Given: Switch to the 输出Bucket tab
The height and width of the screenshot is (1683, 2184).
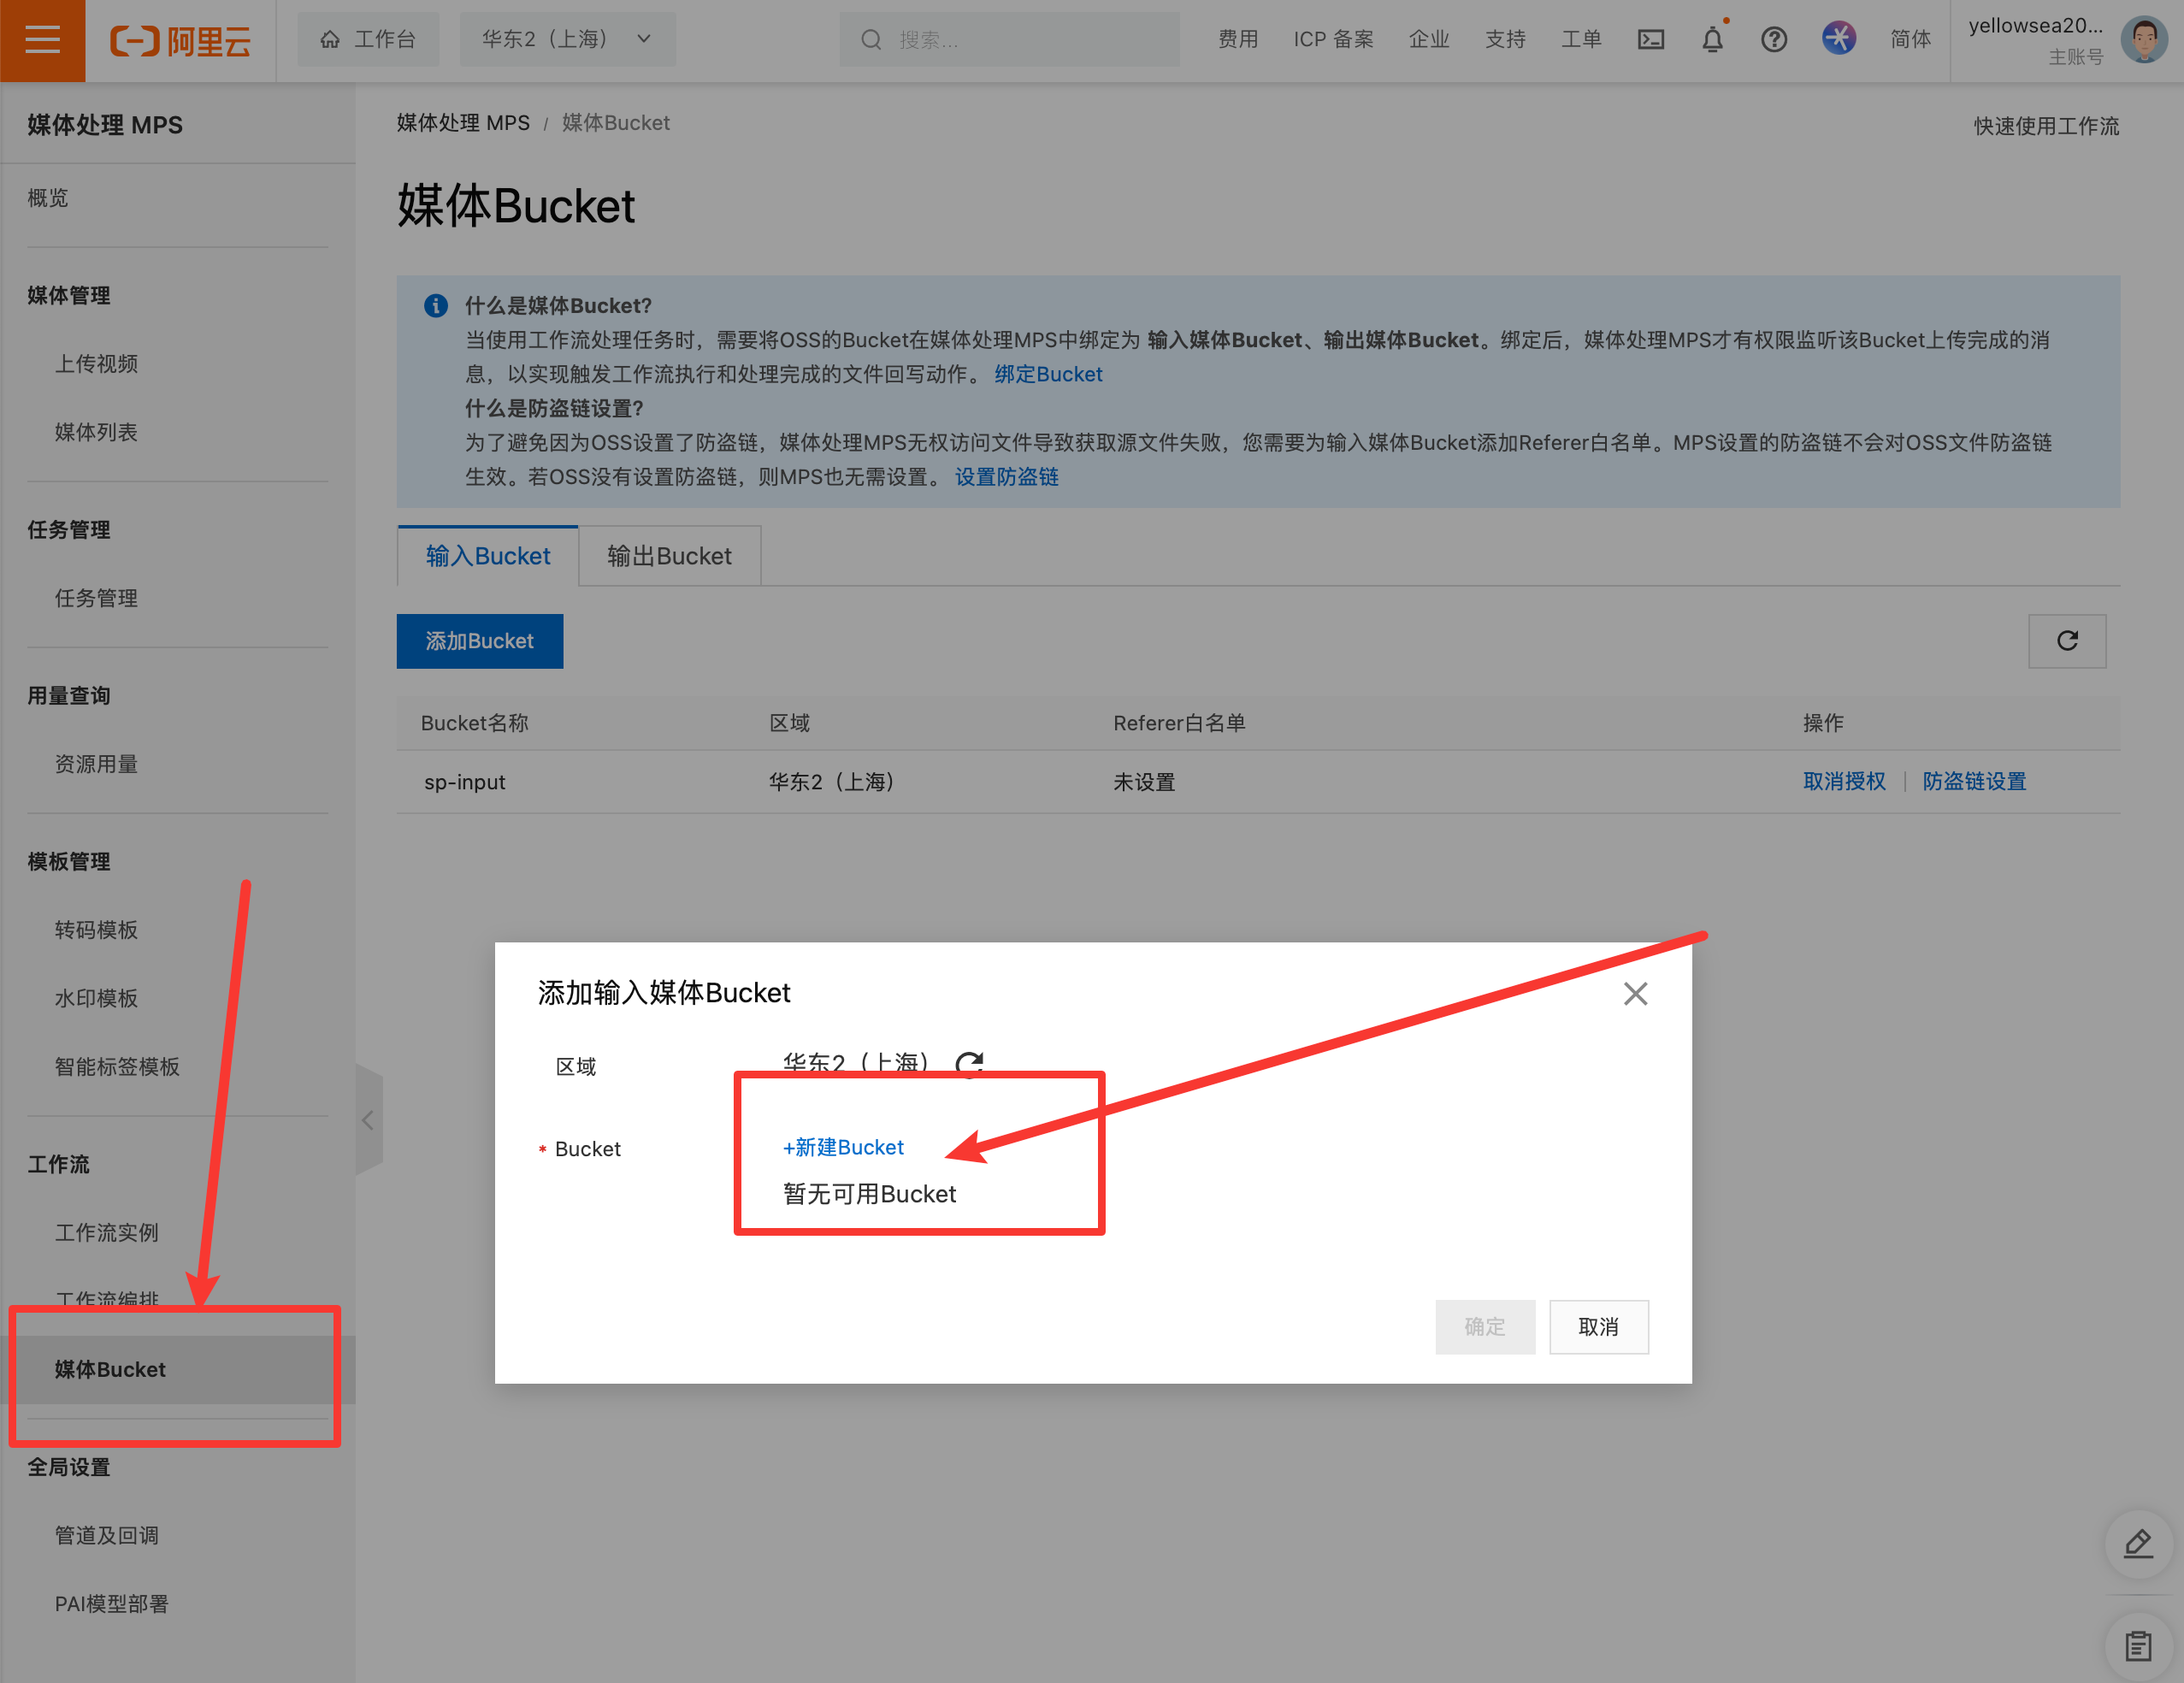Looking at the screenshot, I should click(669, 556).
